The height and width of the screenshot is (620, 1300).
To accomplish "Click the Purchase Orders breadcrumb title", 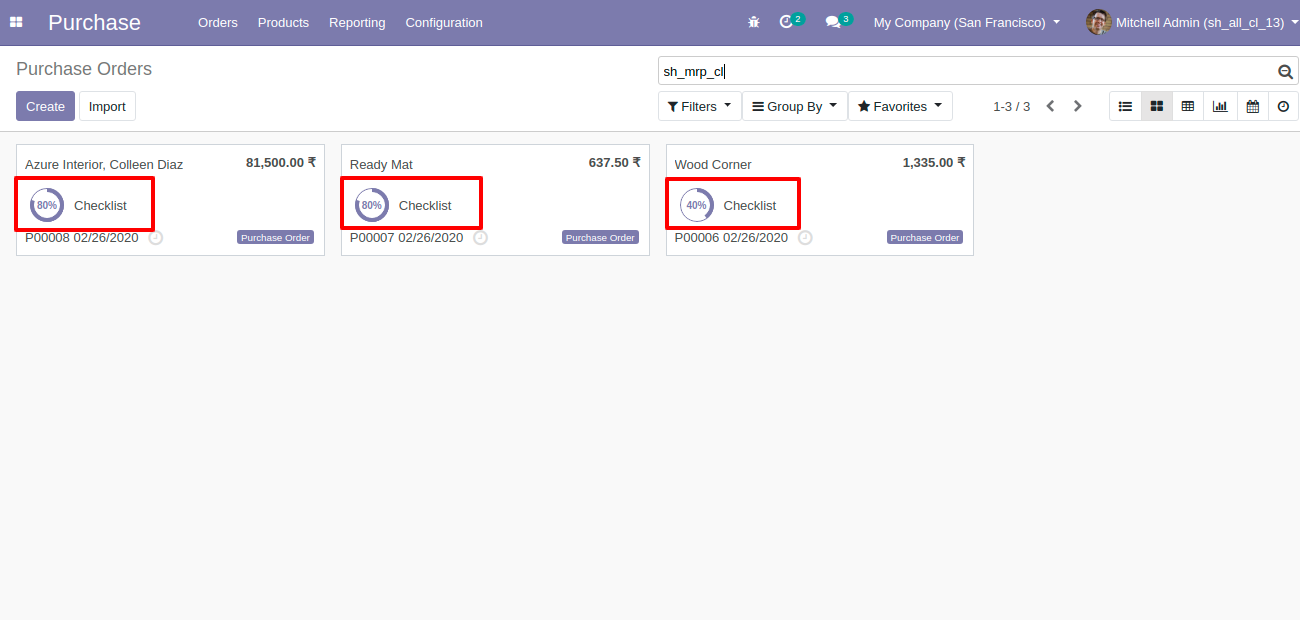I will point(84,69).
